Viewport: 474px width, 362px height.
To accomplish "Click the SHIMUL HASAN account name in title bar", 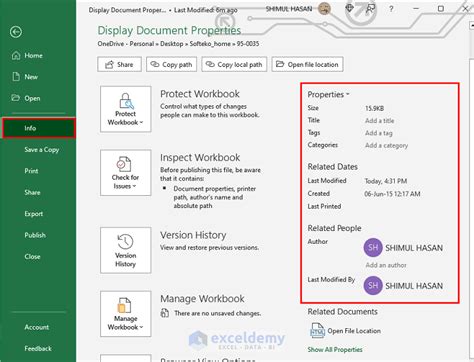I will [x=289, y=9].
